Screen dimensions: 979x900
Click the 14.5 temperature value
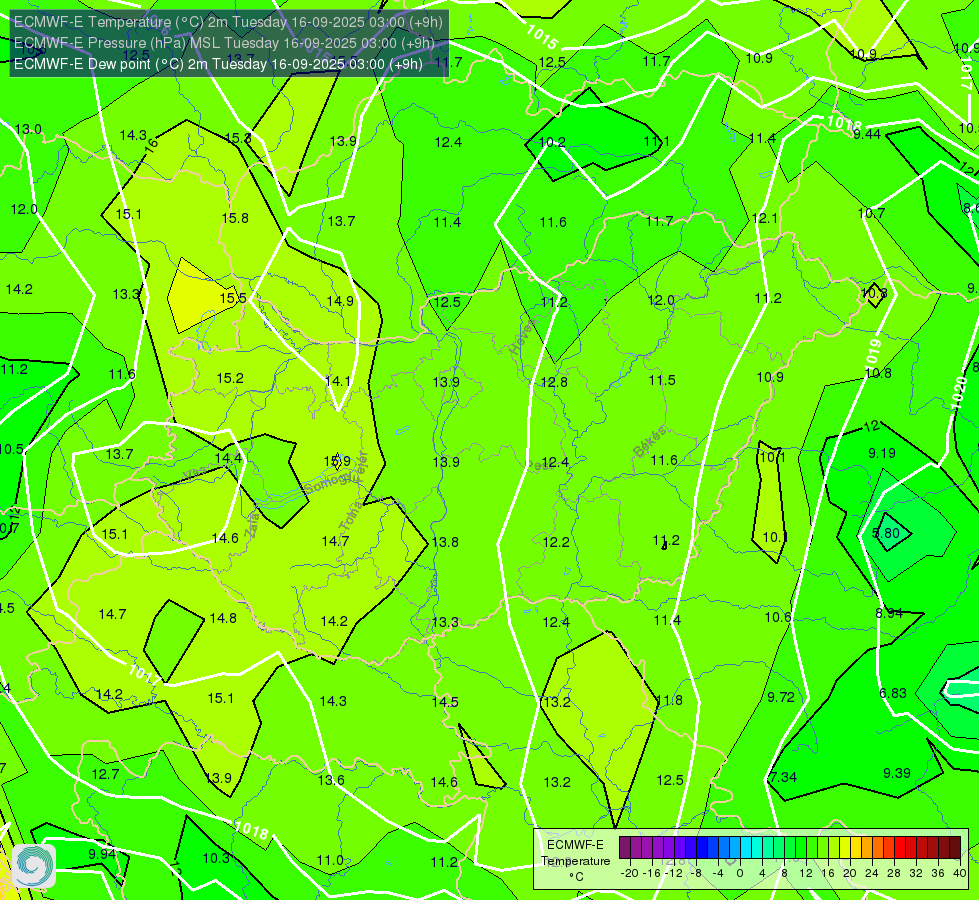(x=445, y=702)
